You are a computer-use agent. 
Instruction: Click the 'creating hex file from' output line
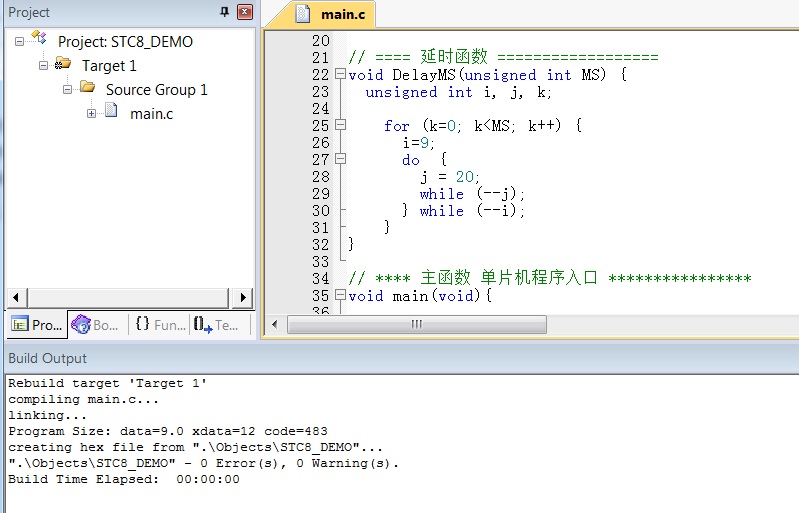pos(196,447)
